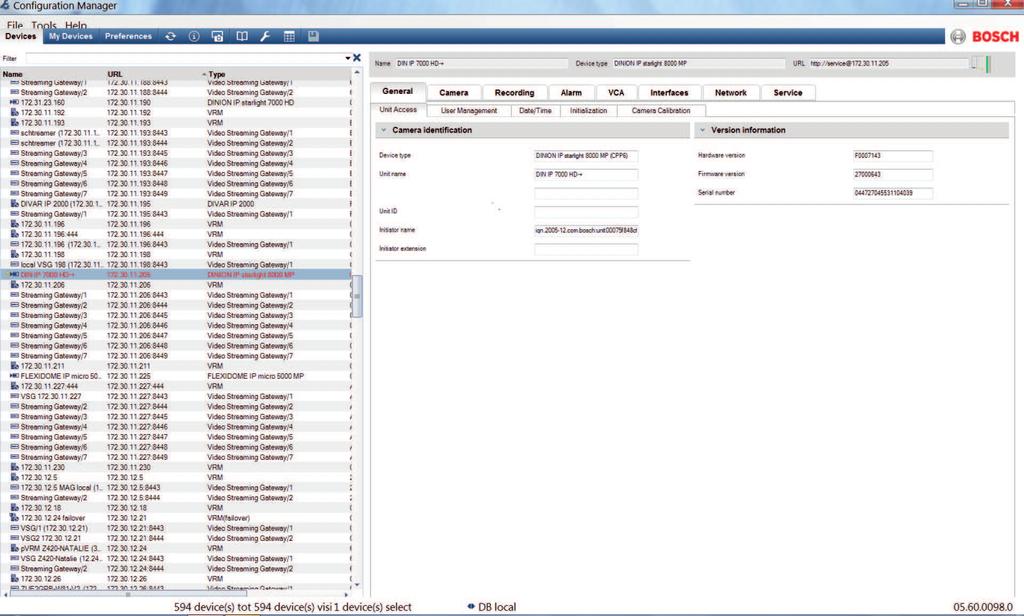1024x616 pixels.
Task: Open the Service tab
Action: click(788, 93)
